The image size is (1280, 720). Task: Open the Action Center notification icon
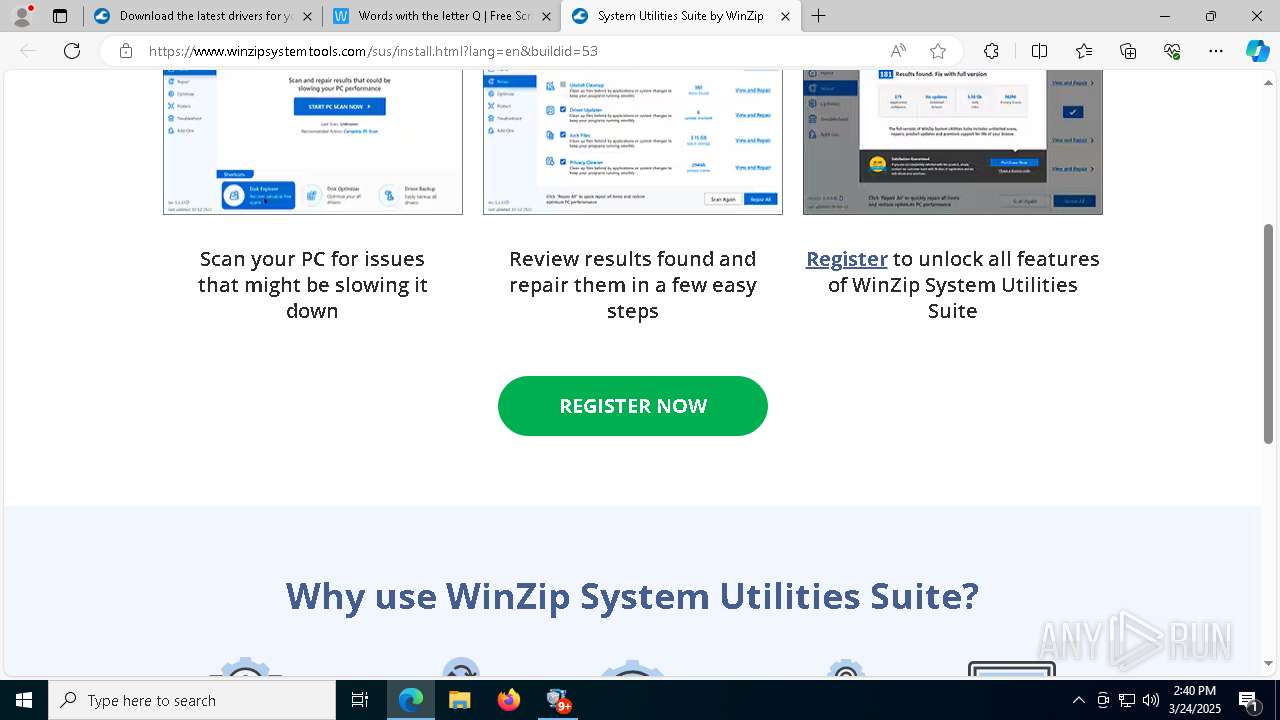tap(1248, 700)
